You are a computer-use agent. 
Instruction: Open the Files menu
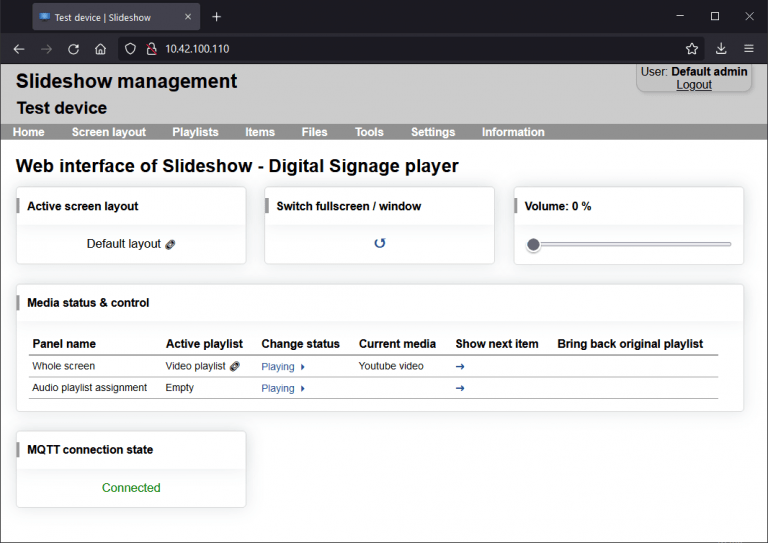point(314,132)
